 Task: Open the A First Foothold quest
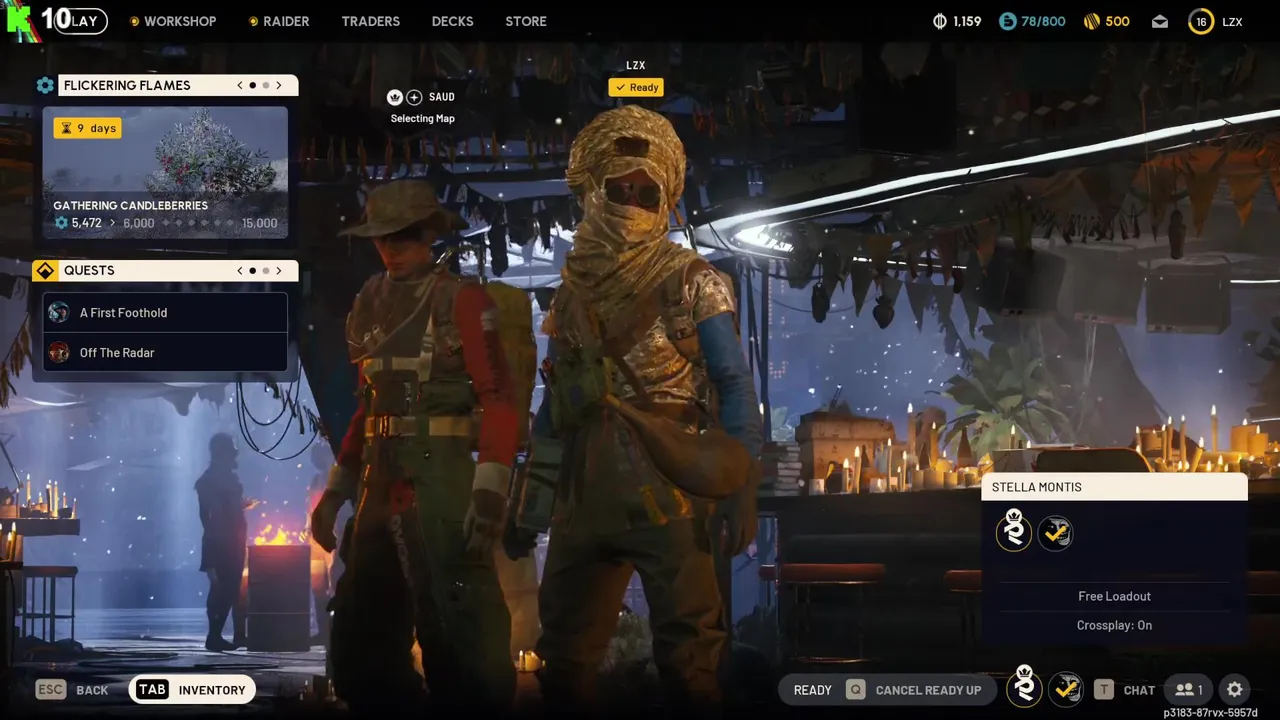pyautogui.click(x=165, y=313)
